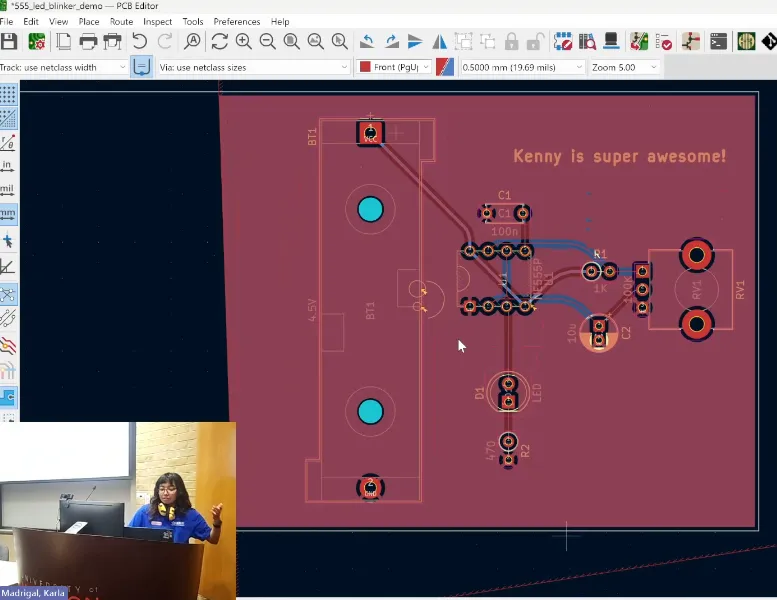This screenshot has height=600, width=777.
Task: Open Board Setup settings icon
Action: pos(36,42)
